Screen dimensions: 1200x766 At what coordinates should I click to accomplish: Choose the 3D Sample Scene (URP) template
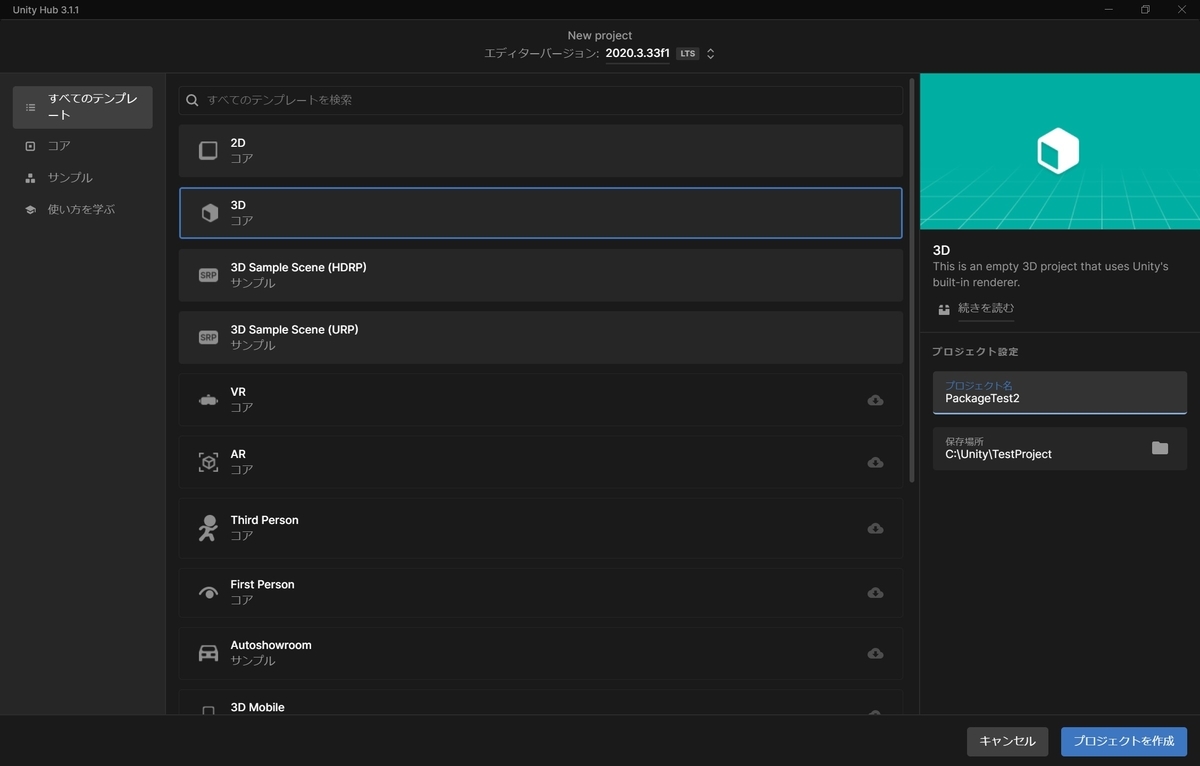pos(541,337)
